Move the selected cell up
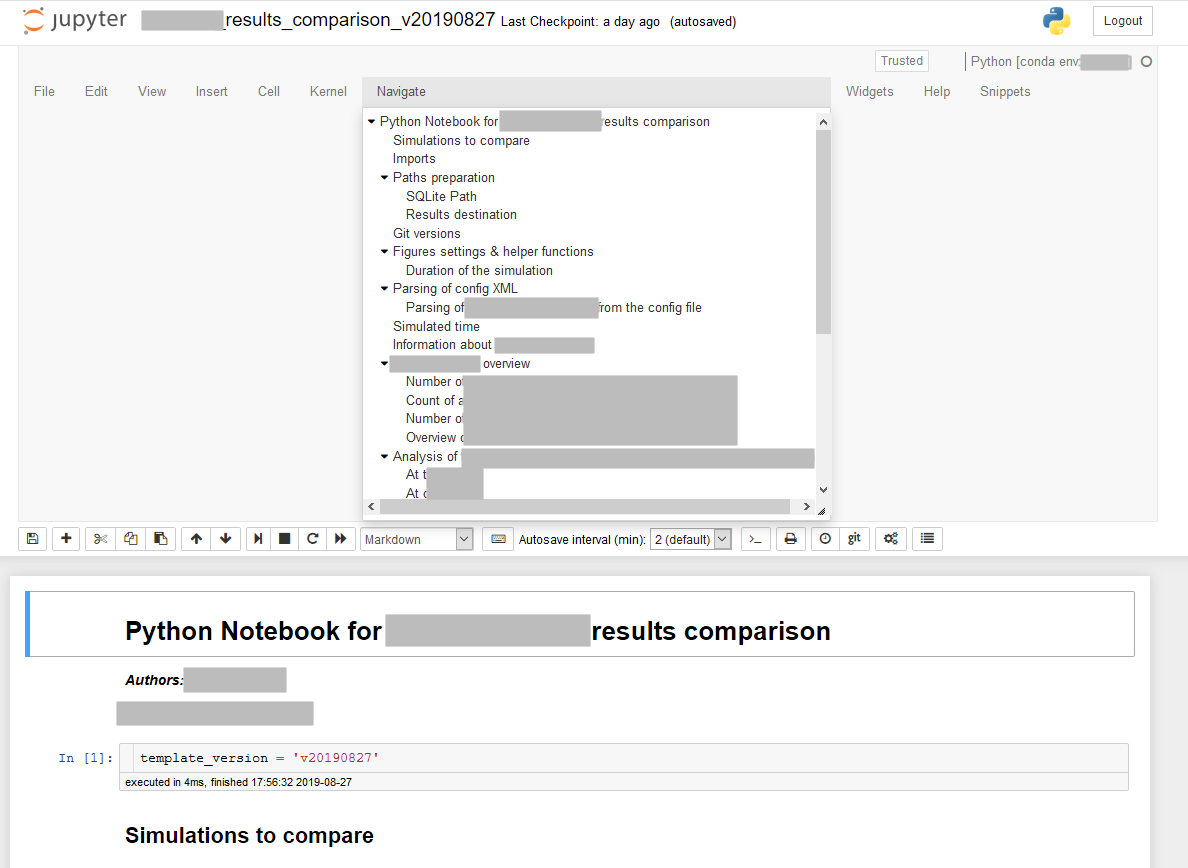1188x868 pixels. point(196,538)
